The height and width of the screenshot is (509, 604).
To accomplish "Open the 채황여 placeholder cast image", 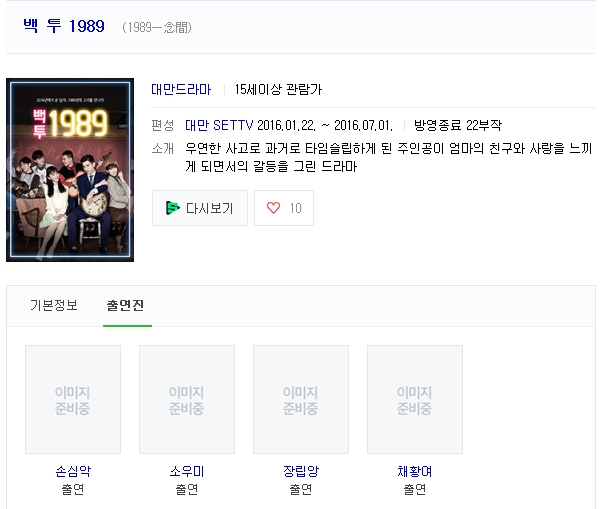I will 415,400.
